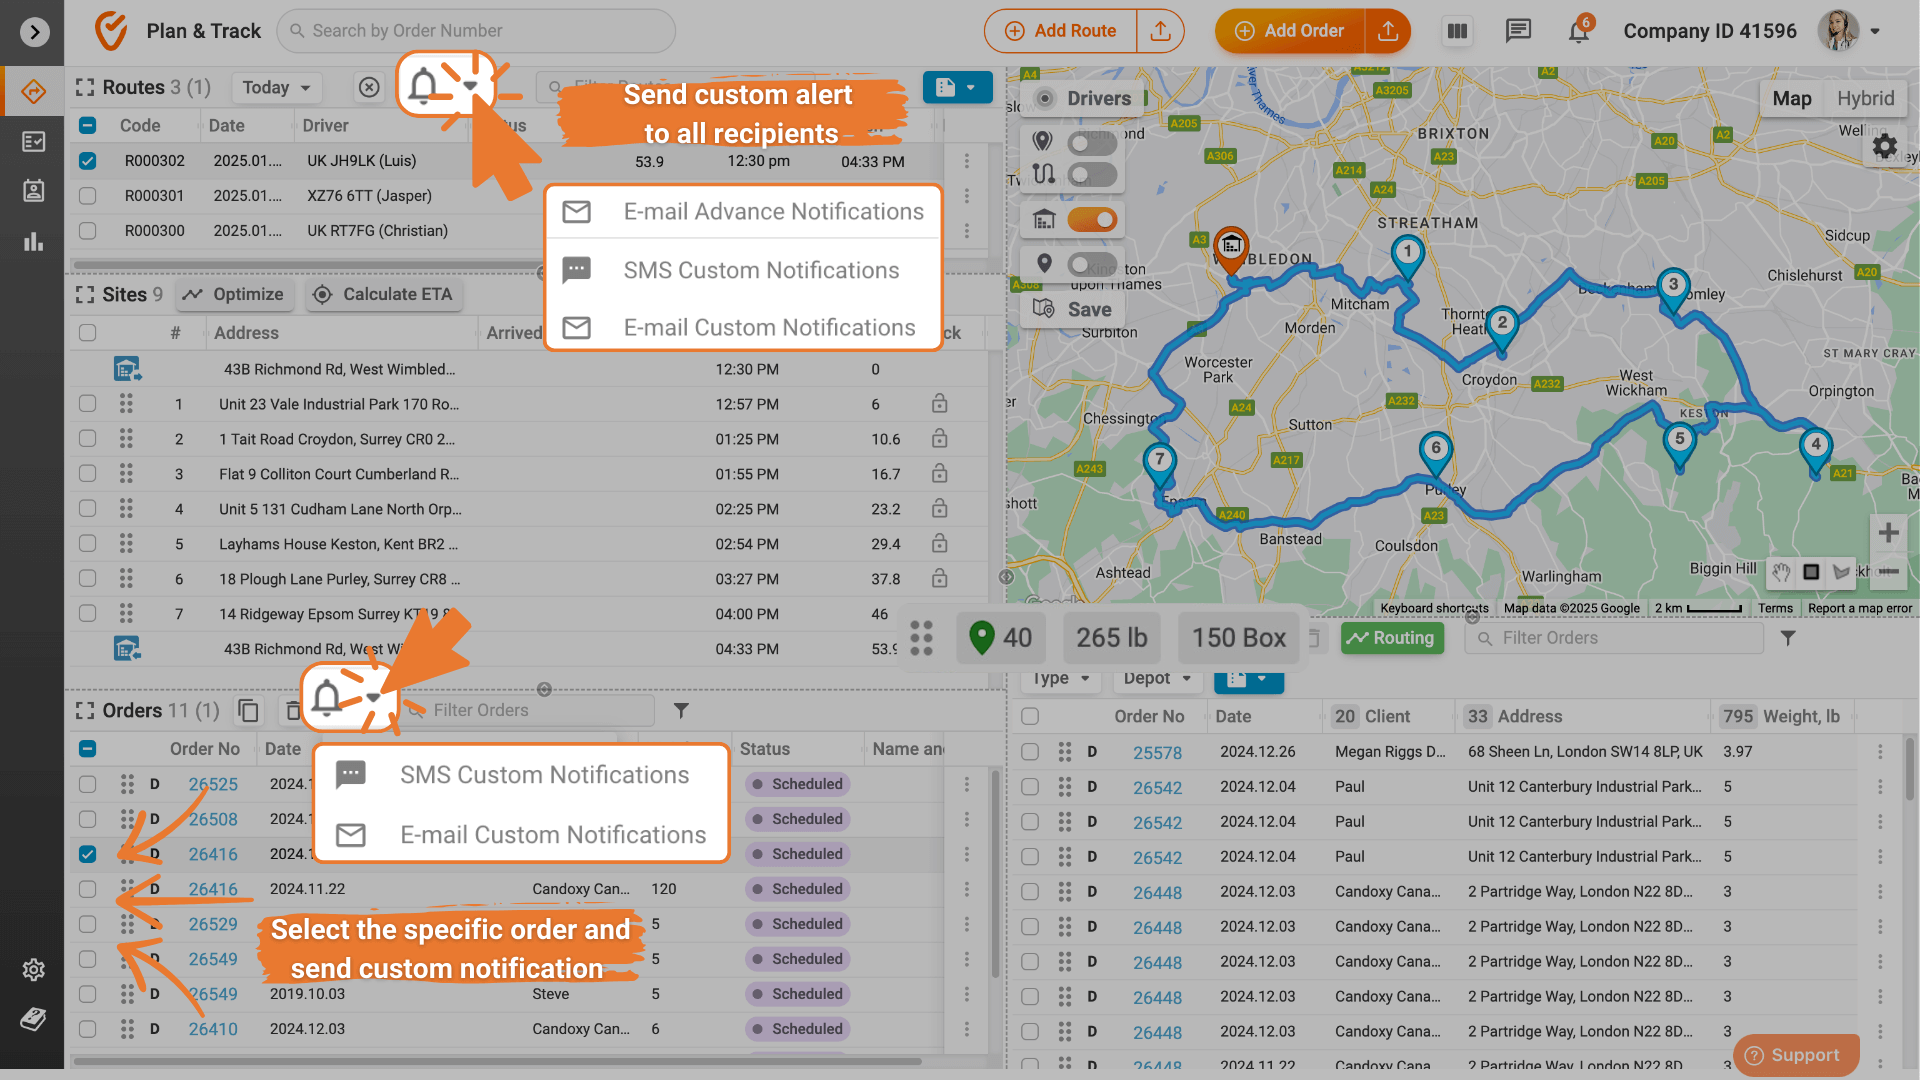
Task: Open the blue export dropdown above orders table
Action: tap(1248, 679)
